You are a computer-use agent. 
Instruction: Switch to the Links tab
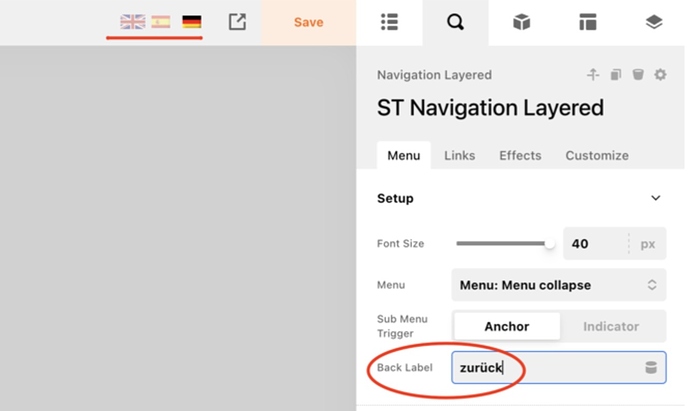(459, 155)
